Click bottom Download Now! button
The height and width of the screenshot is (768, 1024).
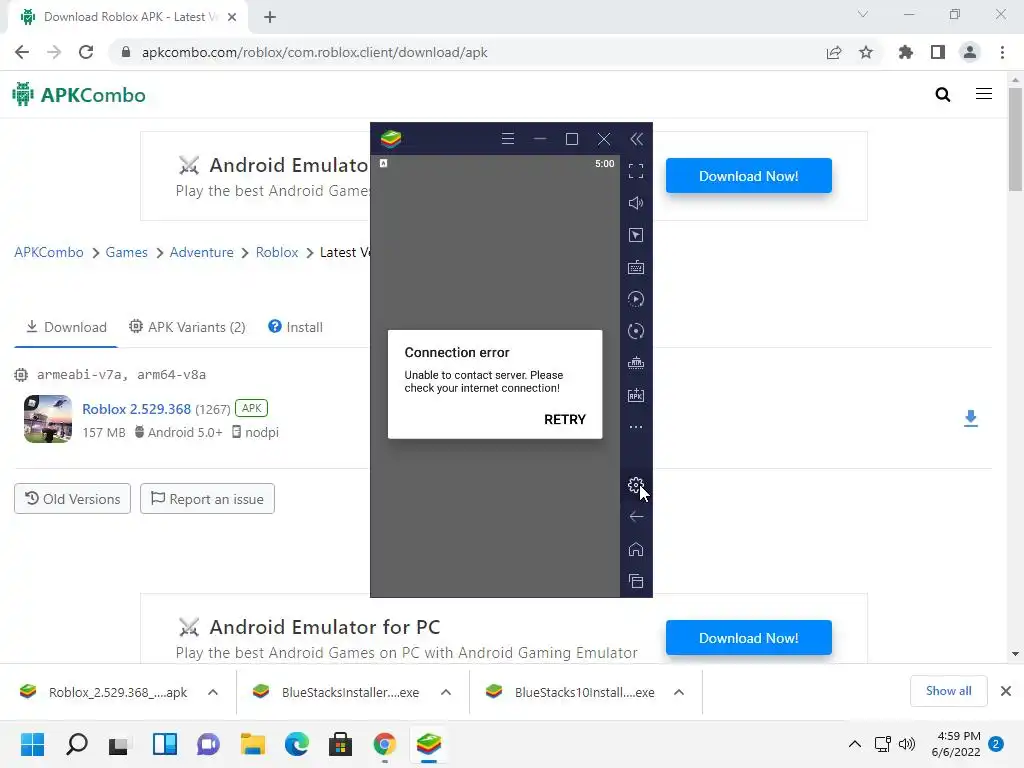pyautogui.click(x=748, y=637)
